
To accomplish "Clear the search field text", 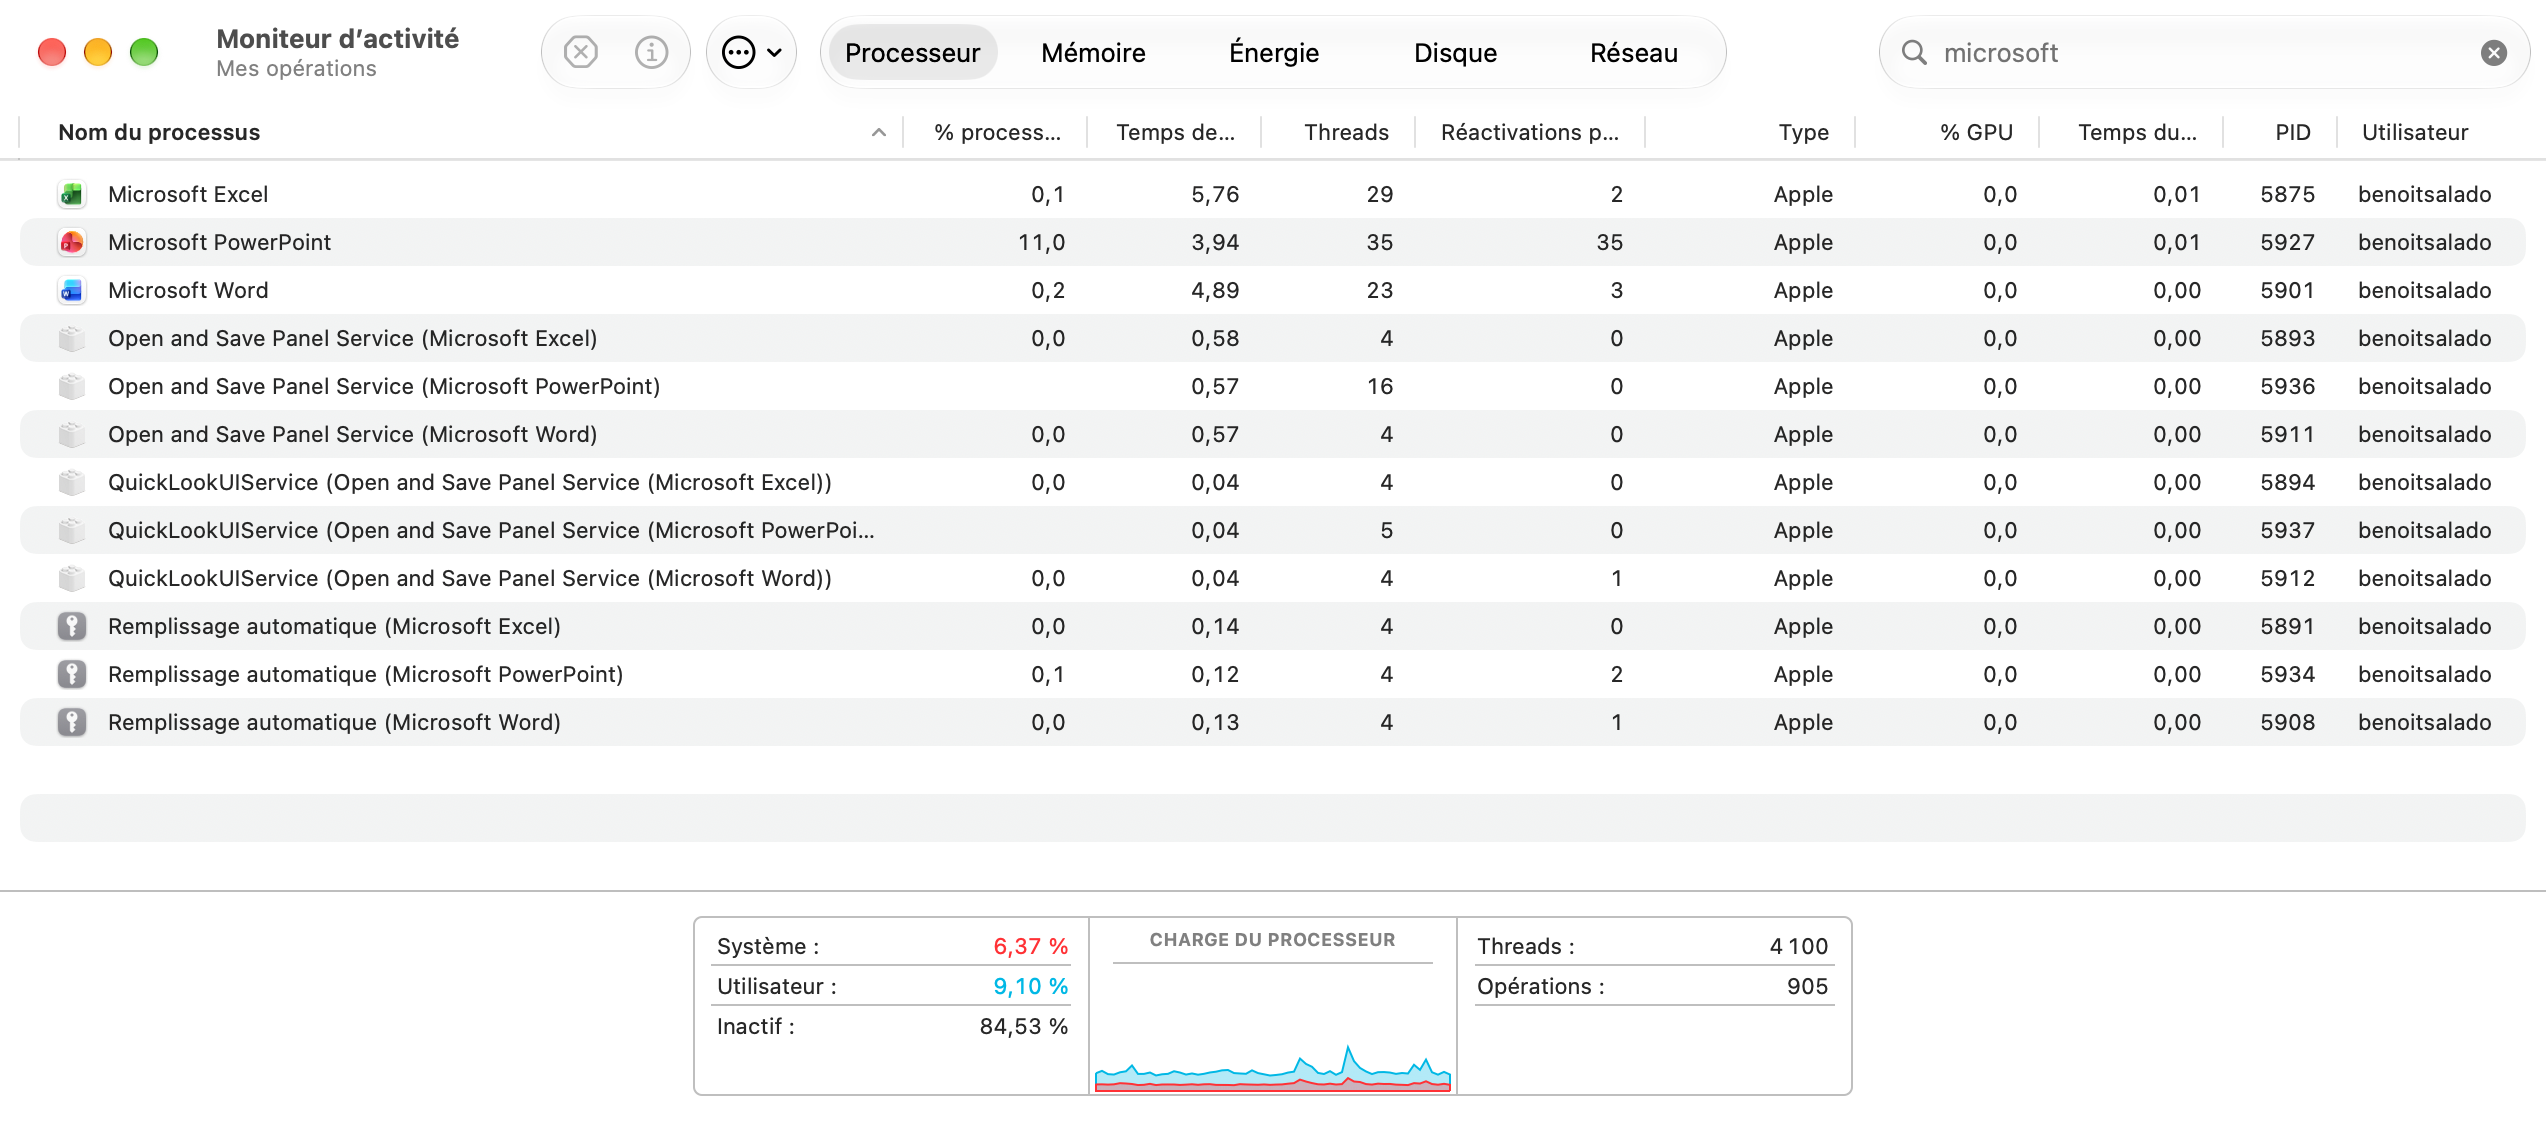I will click(x=2494, y=53).
